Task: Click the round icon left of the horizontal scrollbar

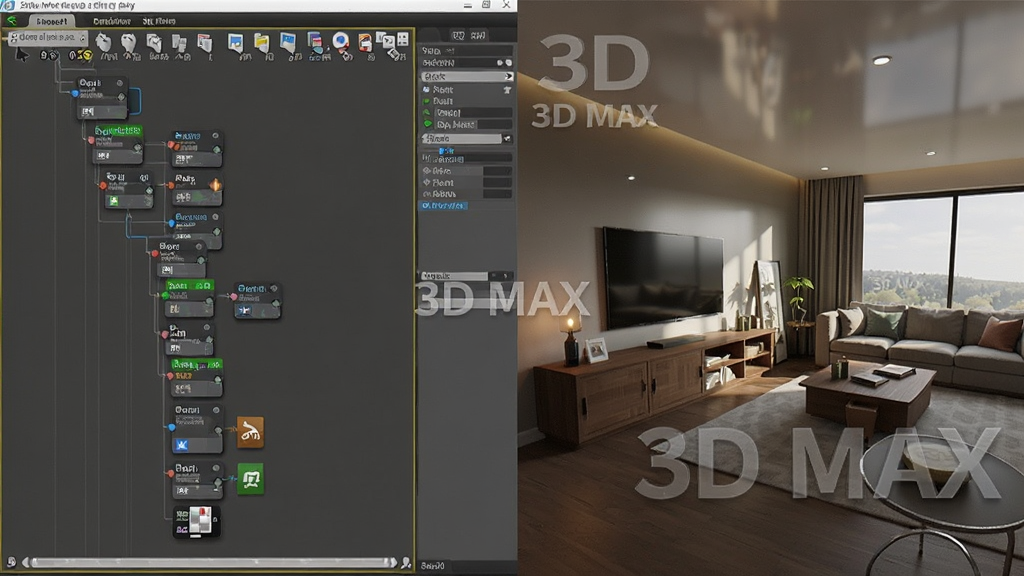Action: [11, 562]
